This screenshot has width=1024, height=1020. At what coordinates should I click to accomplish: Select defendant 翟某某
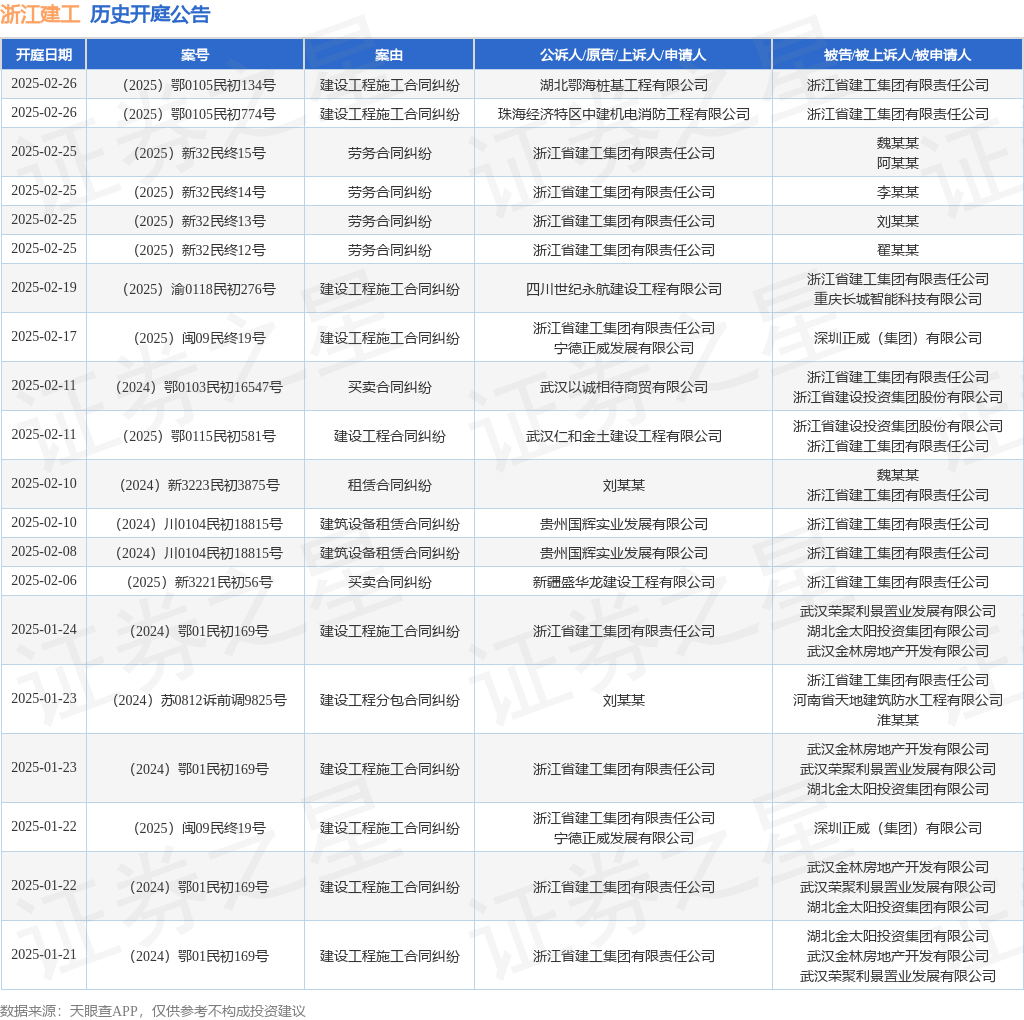pos(897,250)
